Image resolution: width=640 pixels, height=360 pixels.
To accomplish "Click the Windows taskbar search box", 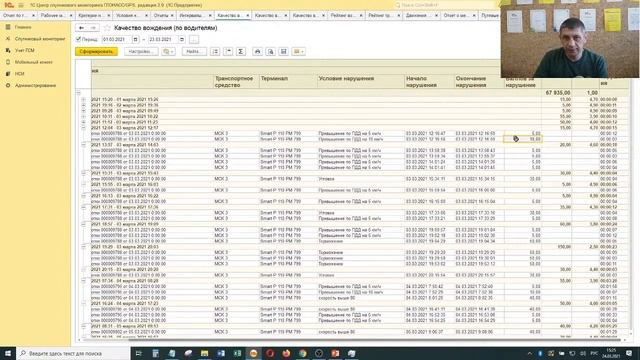I will point(73,353).
